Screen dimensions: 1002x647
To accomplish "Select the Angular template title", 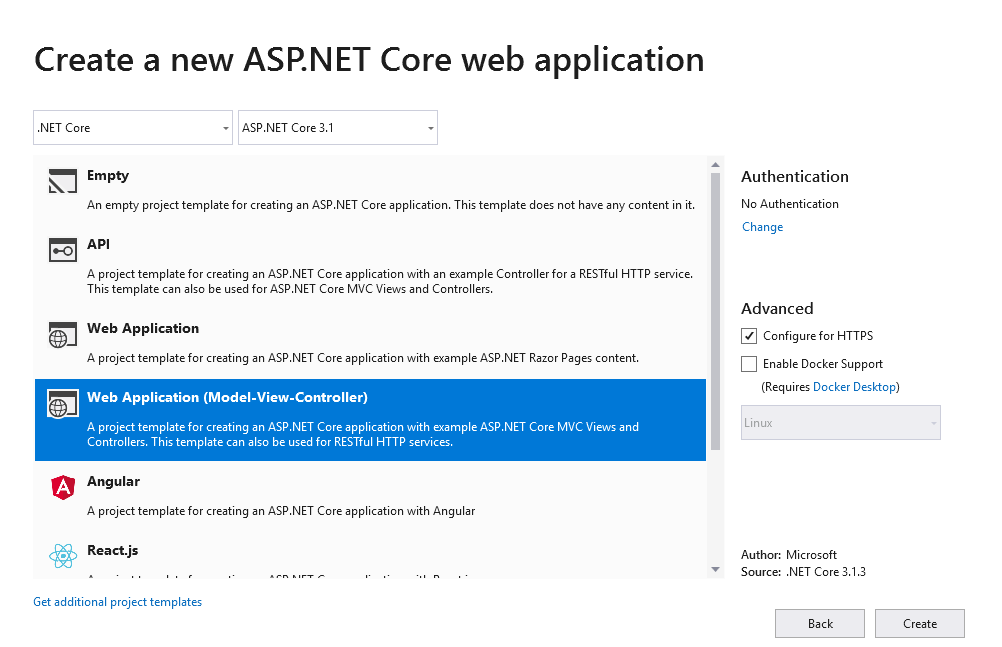I will point(114,481).
